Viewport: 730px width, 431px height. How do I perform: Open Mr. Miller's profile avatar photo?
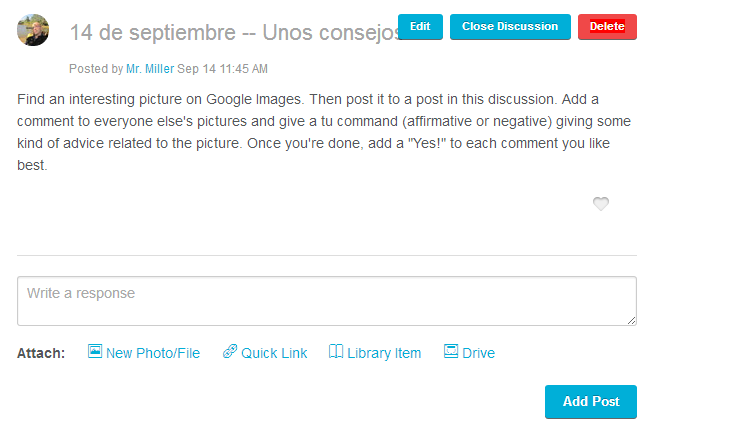pyautogui.click(x=33, y=30)
